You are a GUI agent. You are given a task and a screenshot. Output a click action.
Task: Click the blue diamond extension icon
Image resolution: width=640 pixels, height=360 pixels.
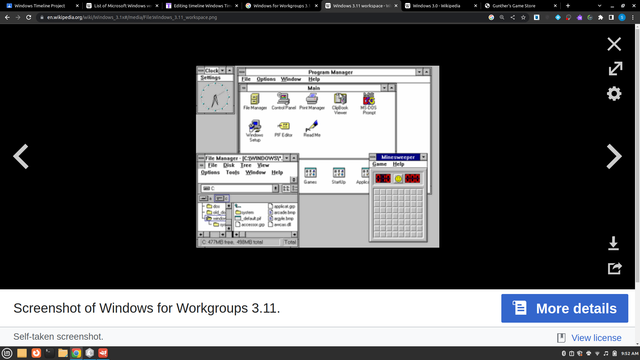(x=558, y=18)
